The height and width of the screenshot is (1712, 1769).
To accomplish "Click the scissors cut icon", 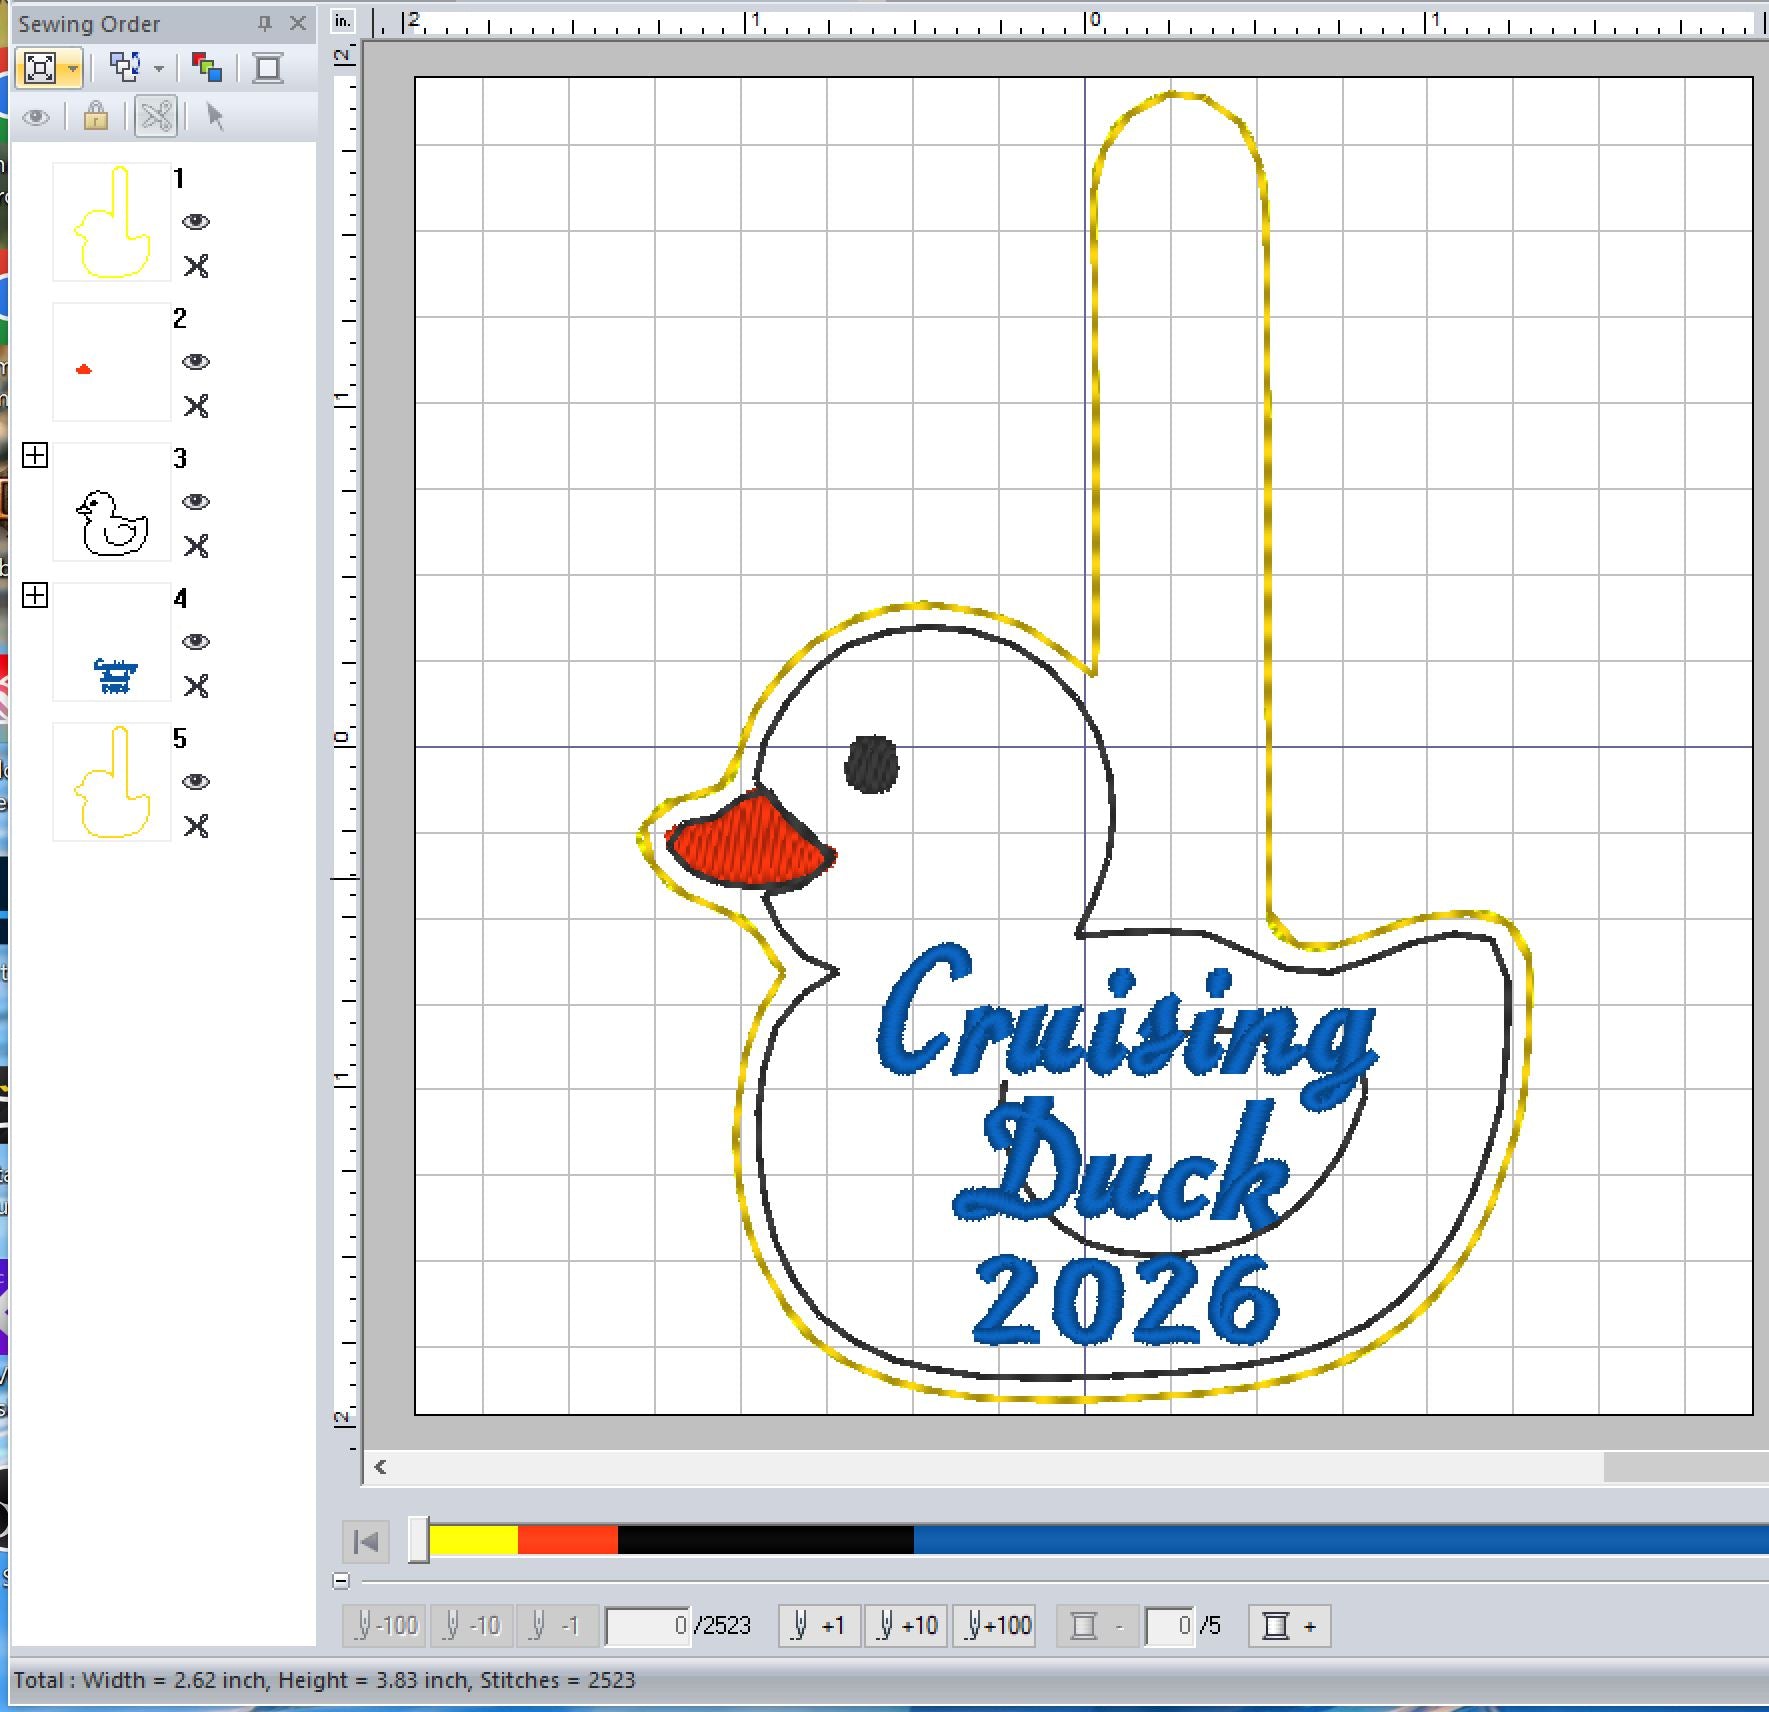I will pyautogui.click(x=155, y=117).
